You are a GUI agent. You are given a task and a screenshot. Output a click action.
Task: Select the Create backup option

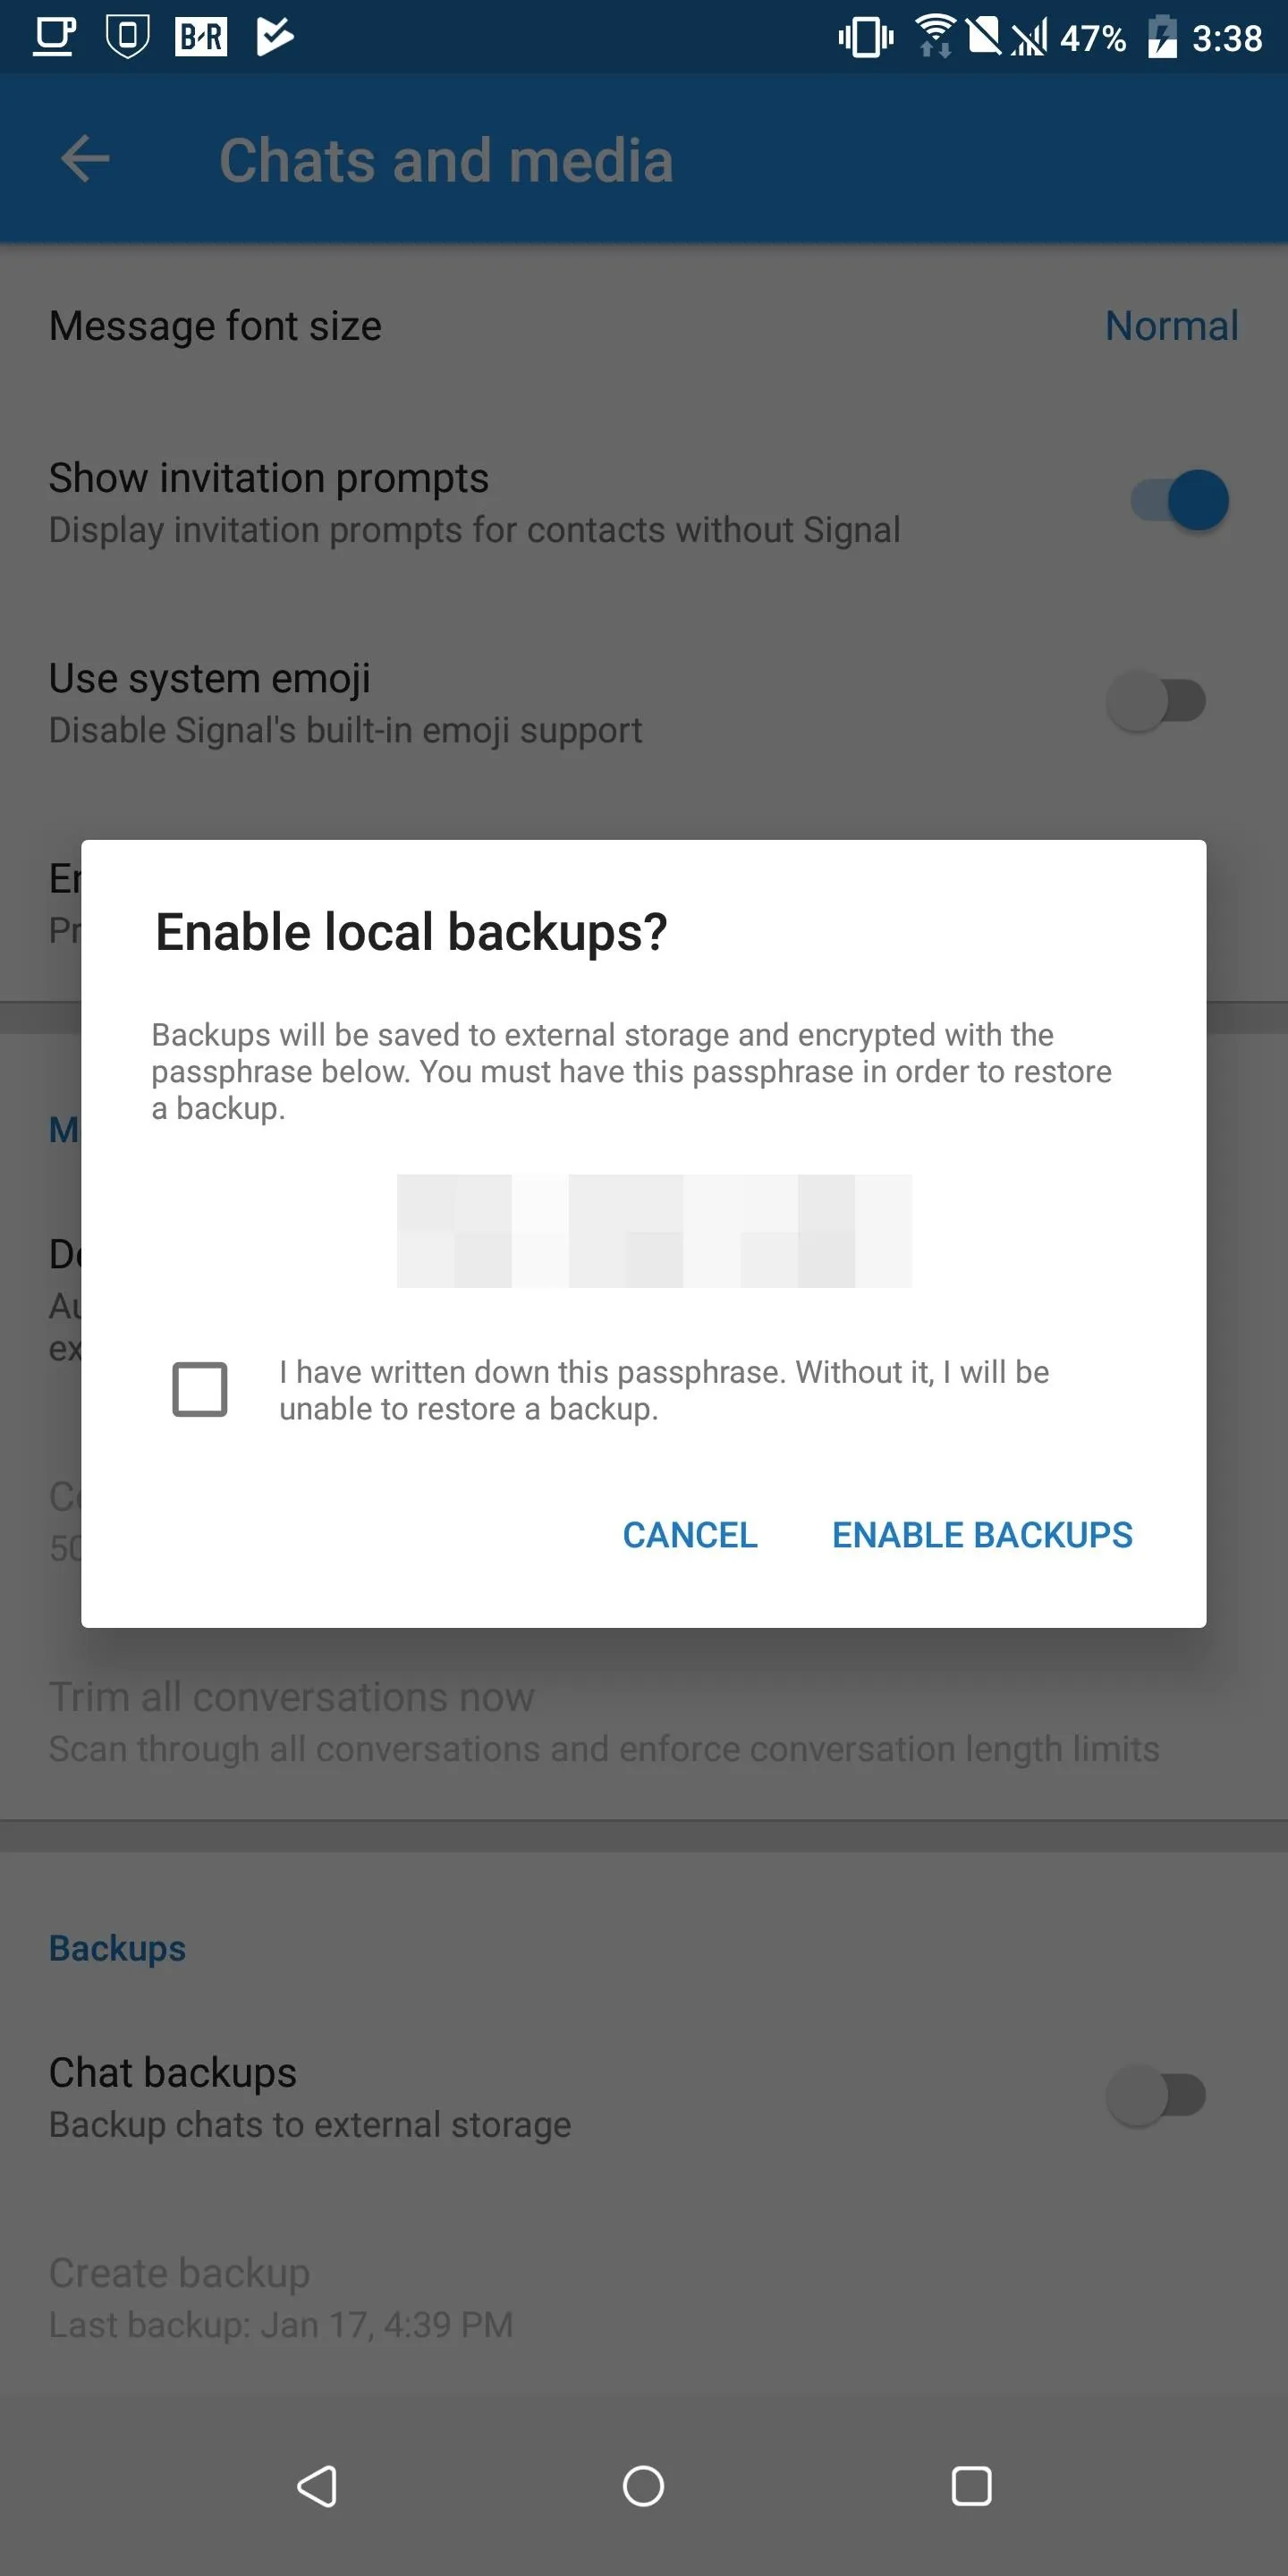click(644, 2298)
